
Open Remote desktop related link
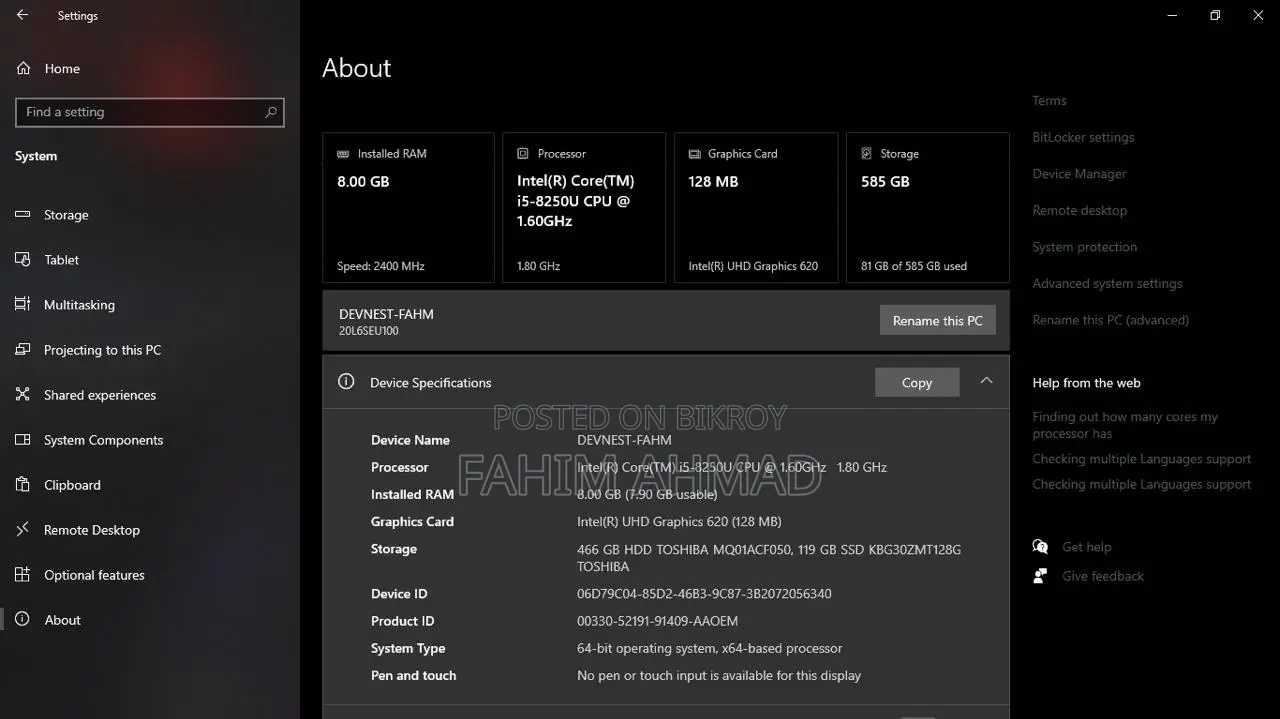[x=1079, y=211]
